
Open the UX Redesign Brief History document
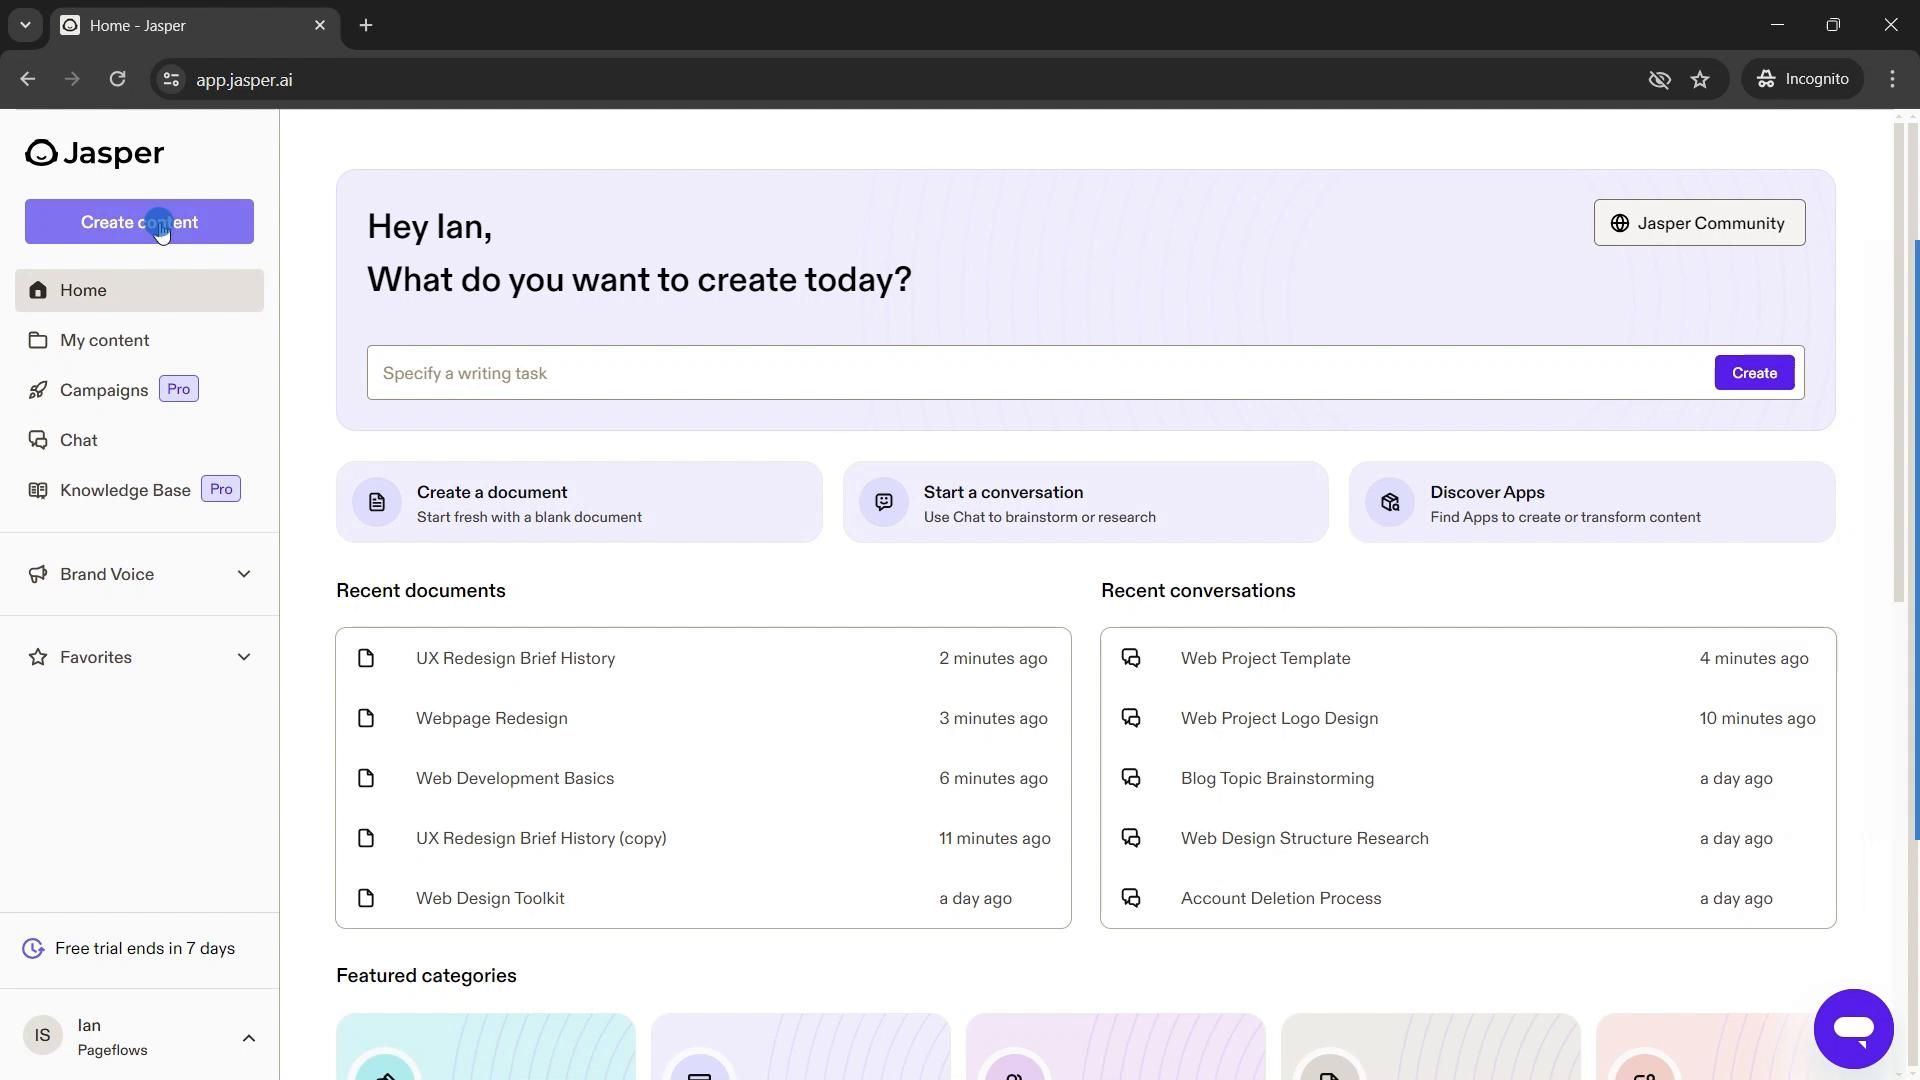coord(516,658)
